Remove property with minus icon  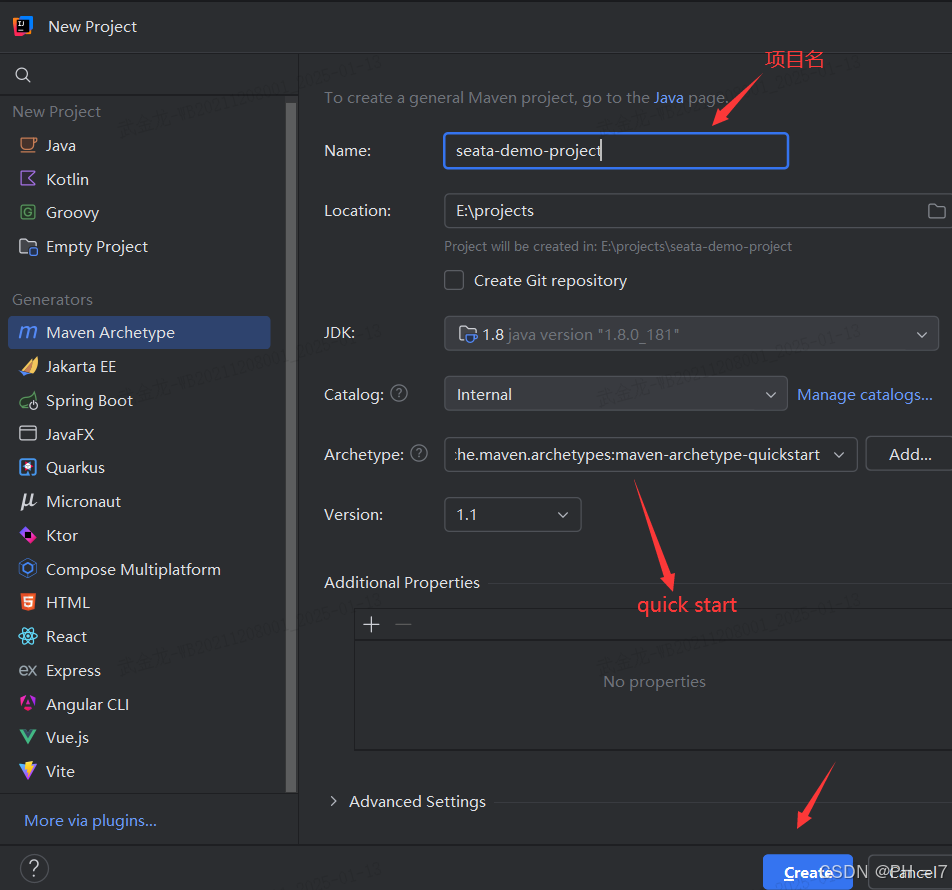[x=403, y=624]
